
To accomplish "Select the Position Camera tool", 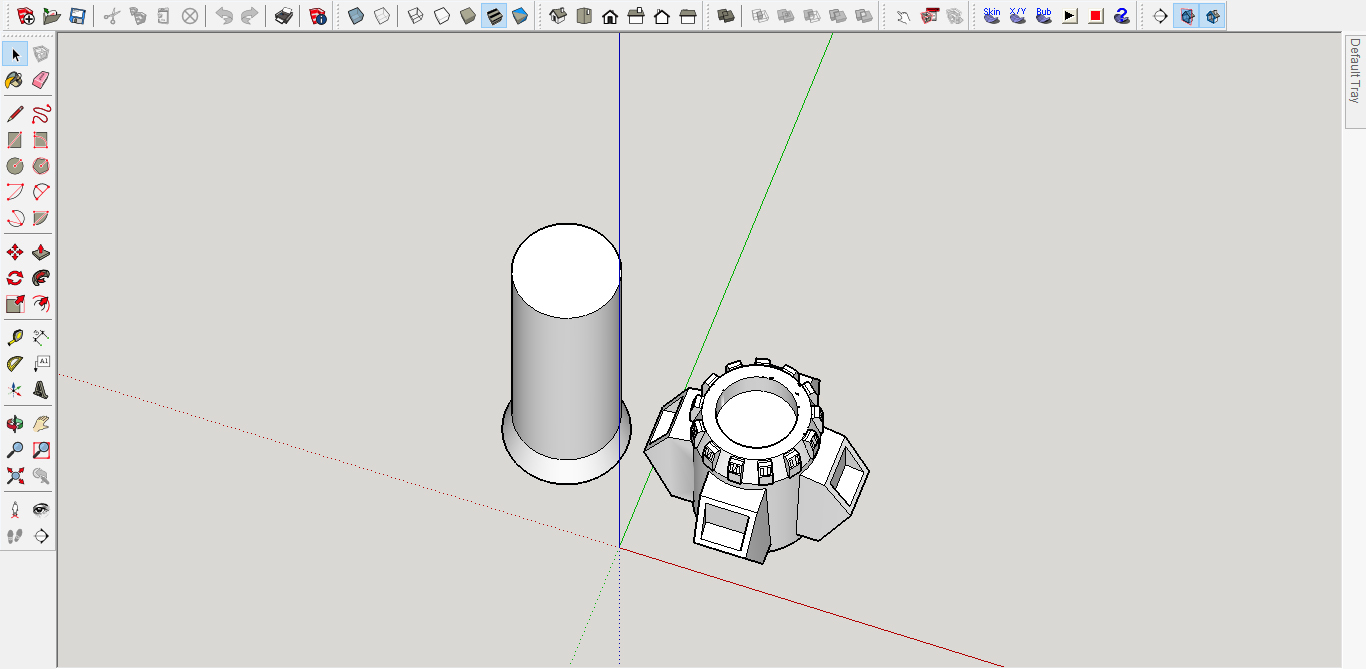I will tap(15, 510).
